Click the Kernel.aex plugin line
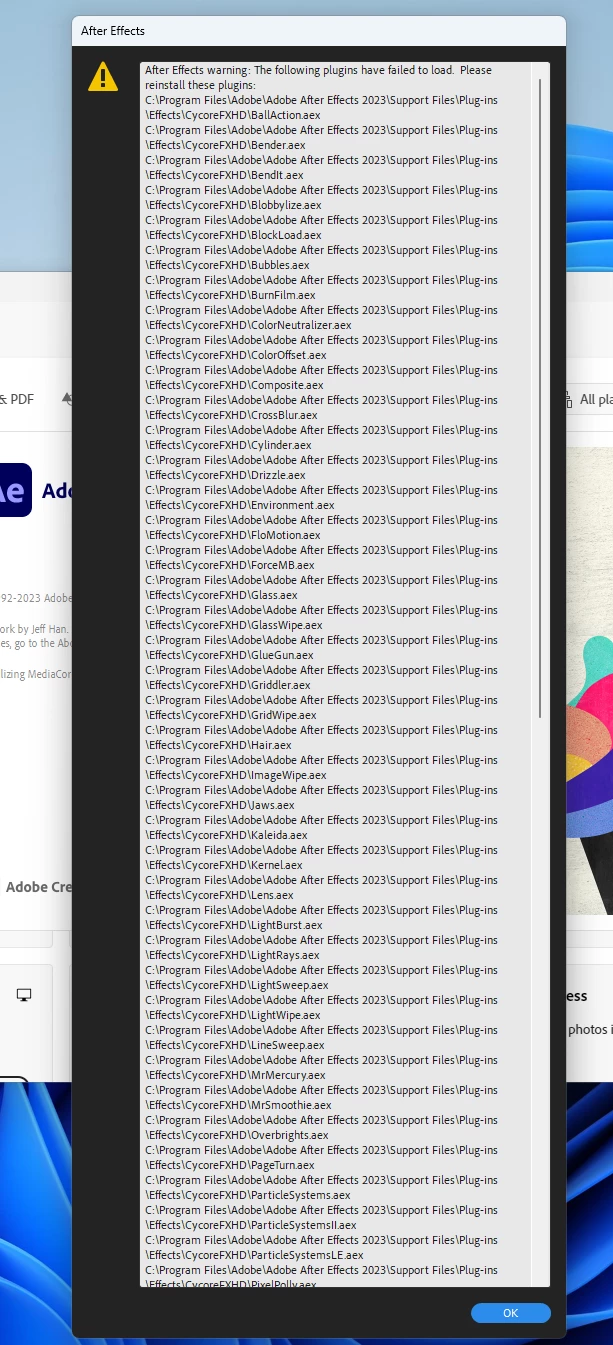 pos(224,865)
